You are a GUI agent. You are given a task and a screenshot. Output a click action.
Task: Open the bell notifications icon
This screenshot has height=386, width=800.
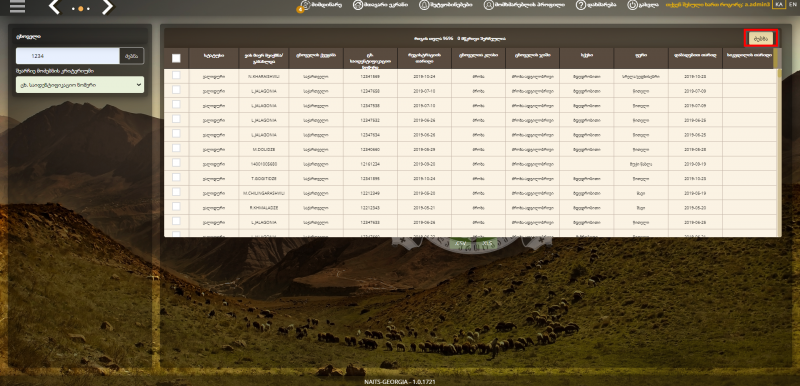pyautogui.click(x=424, y=5)
